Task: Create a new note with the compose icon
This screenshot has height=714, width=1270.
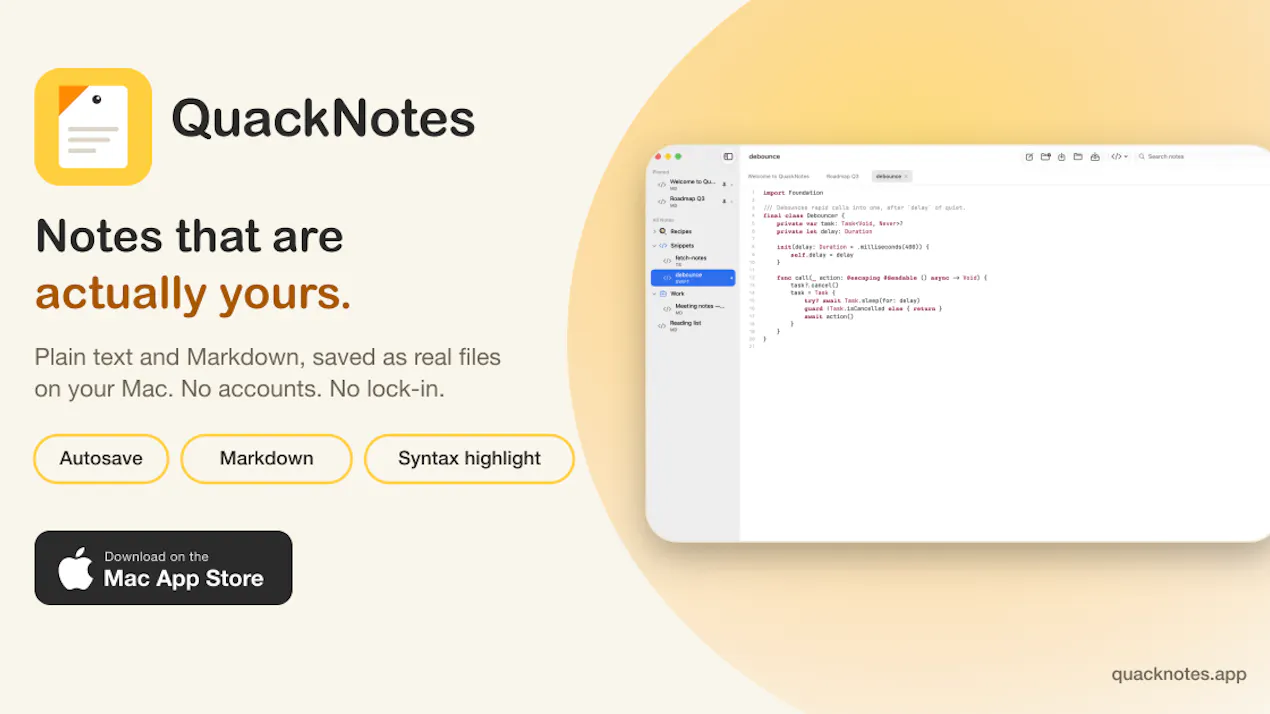Action: (1029, 157)
